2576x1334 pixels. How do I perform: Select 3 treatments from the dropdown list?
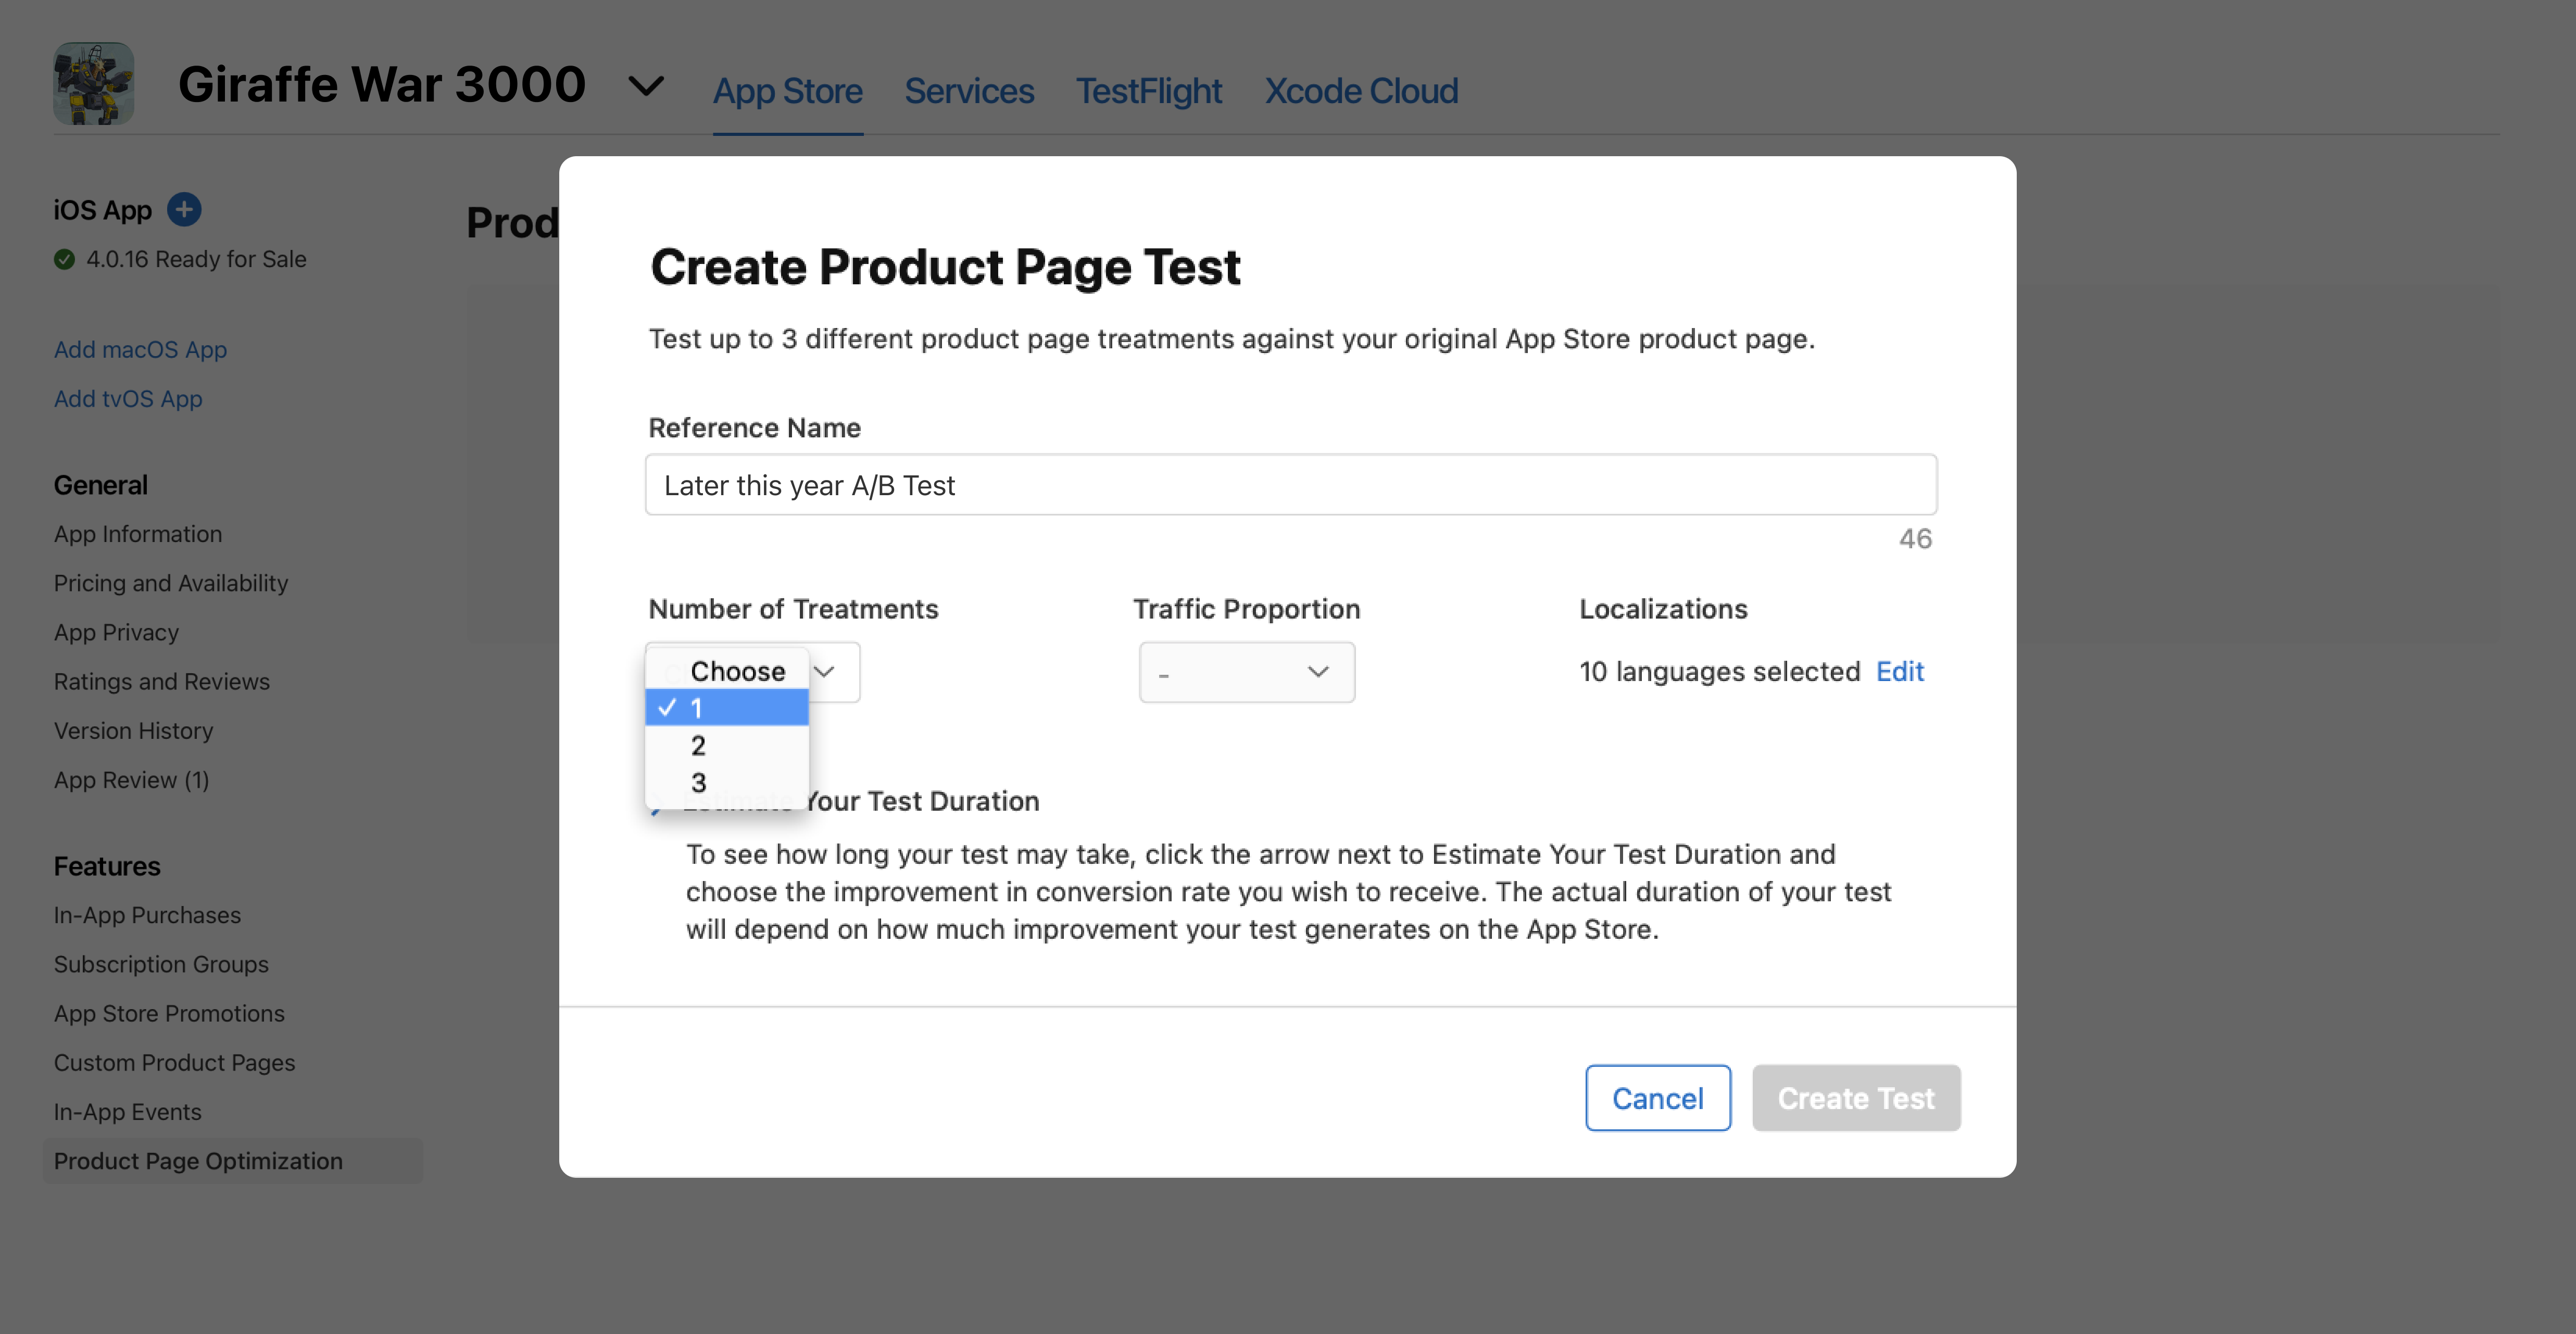click(x=727, y=782)
